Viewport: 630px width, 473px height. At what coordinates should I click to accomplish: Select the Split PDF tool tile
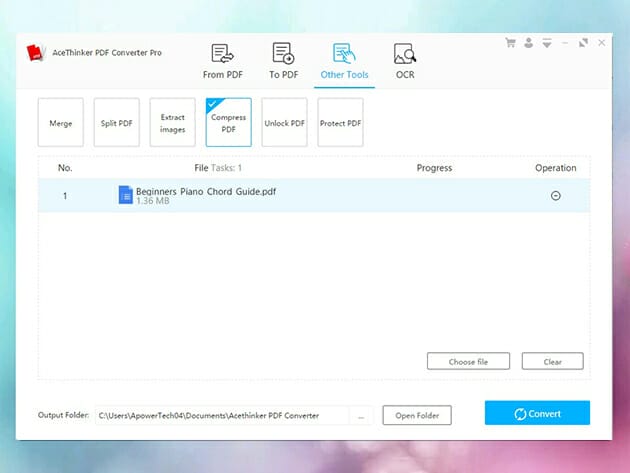pos(117,123)
